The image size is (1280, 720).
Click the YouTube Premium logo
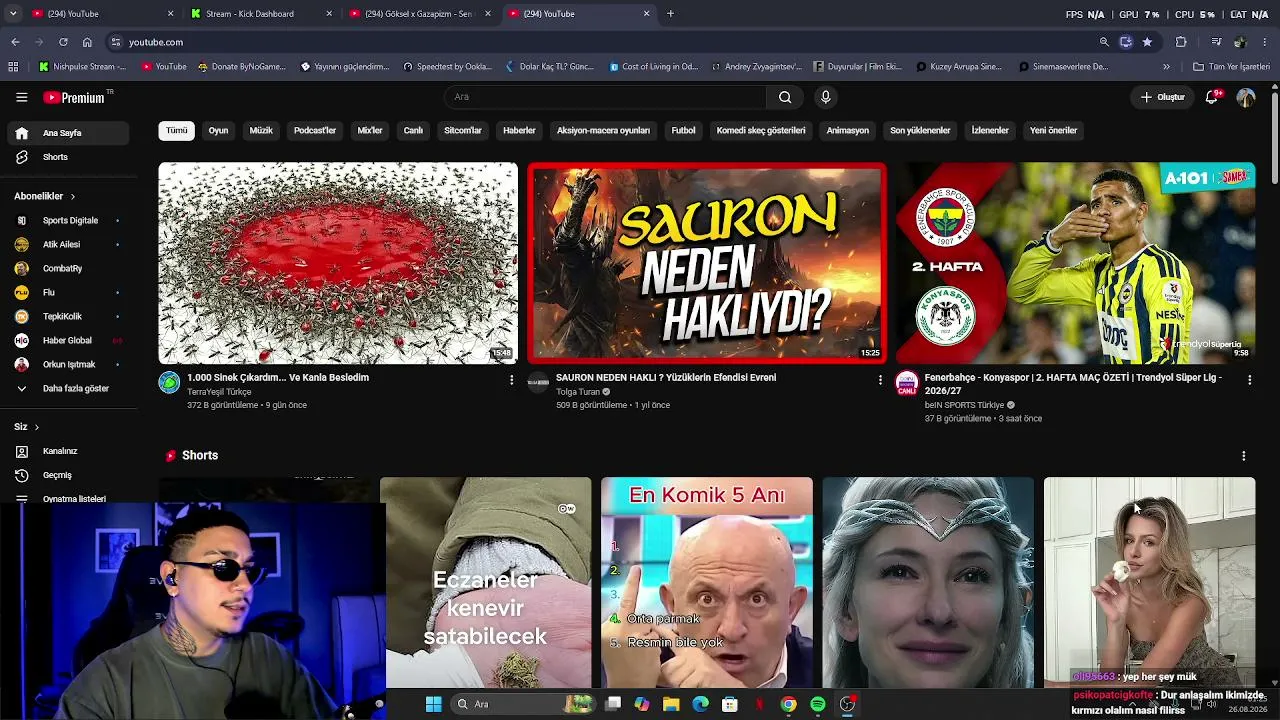(74, 97)
